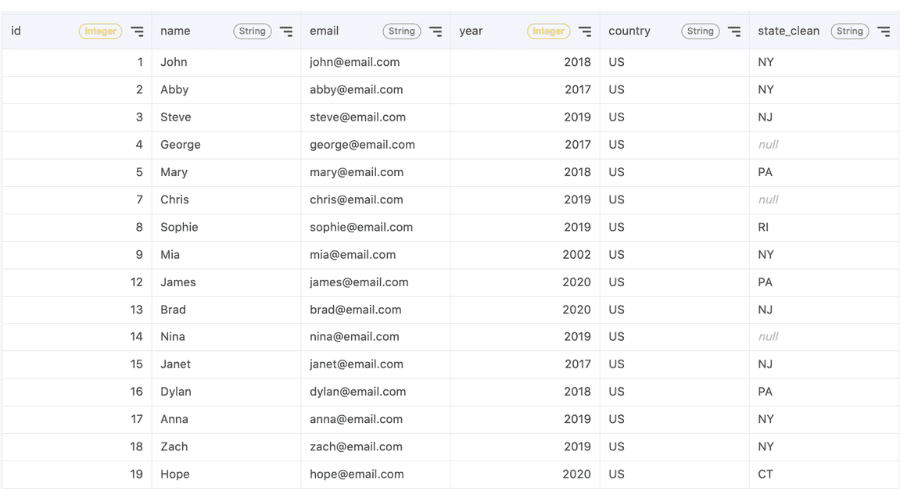Select the name column header label
Image resolution: width=900 pixels, height=500 pixels.
point(175,31)
